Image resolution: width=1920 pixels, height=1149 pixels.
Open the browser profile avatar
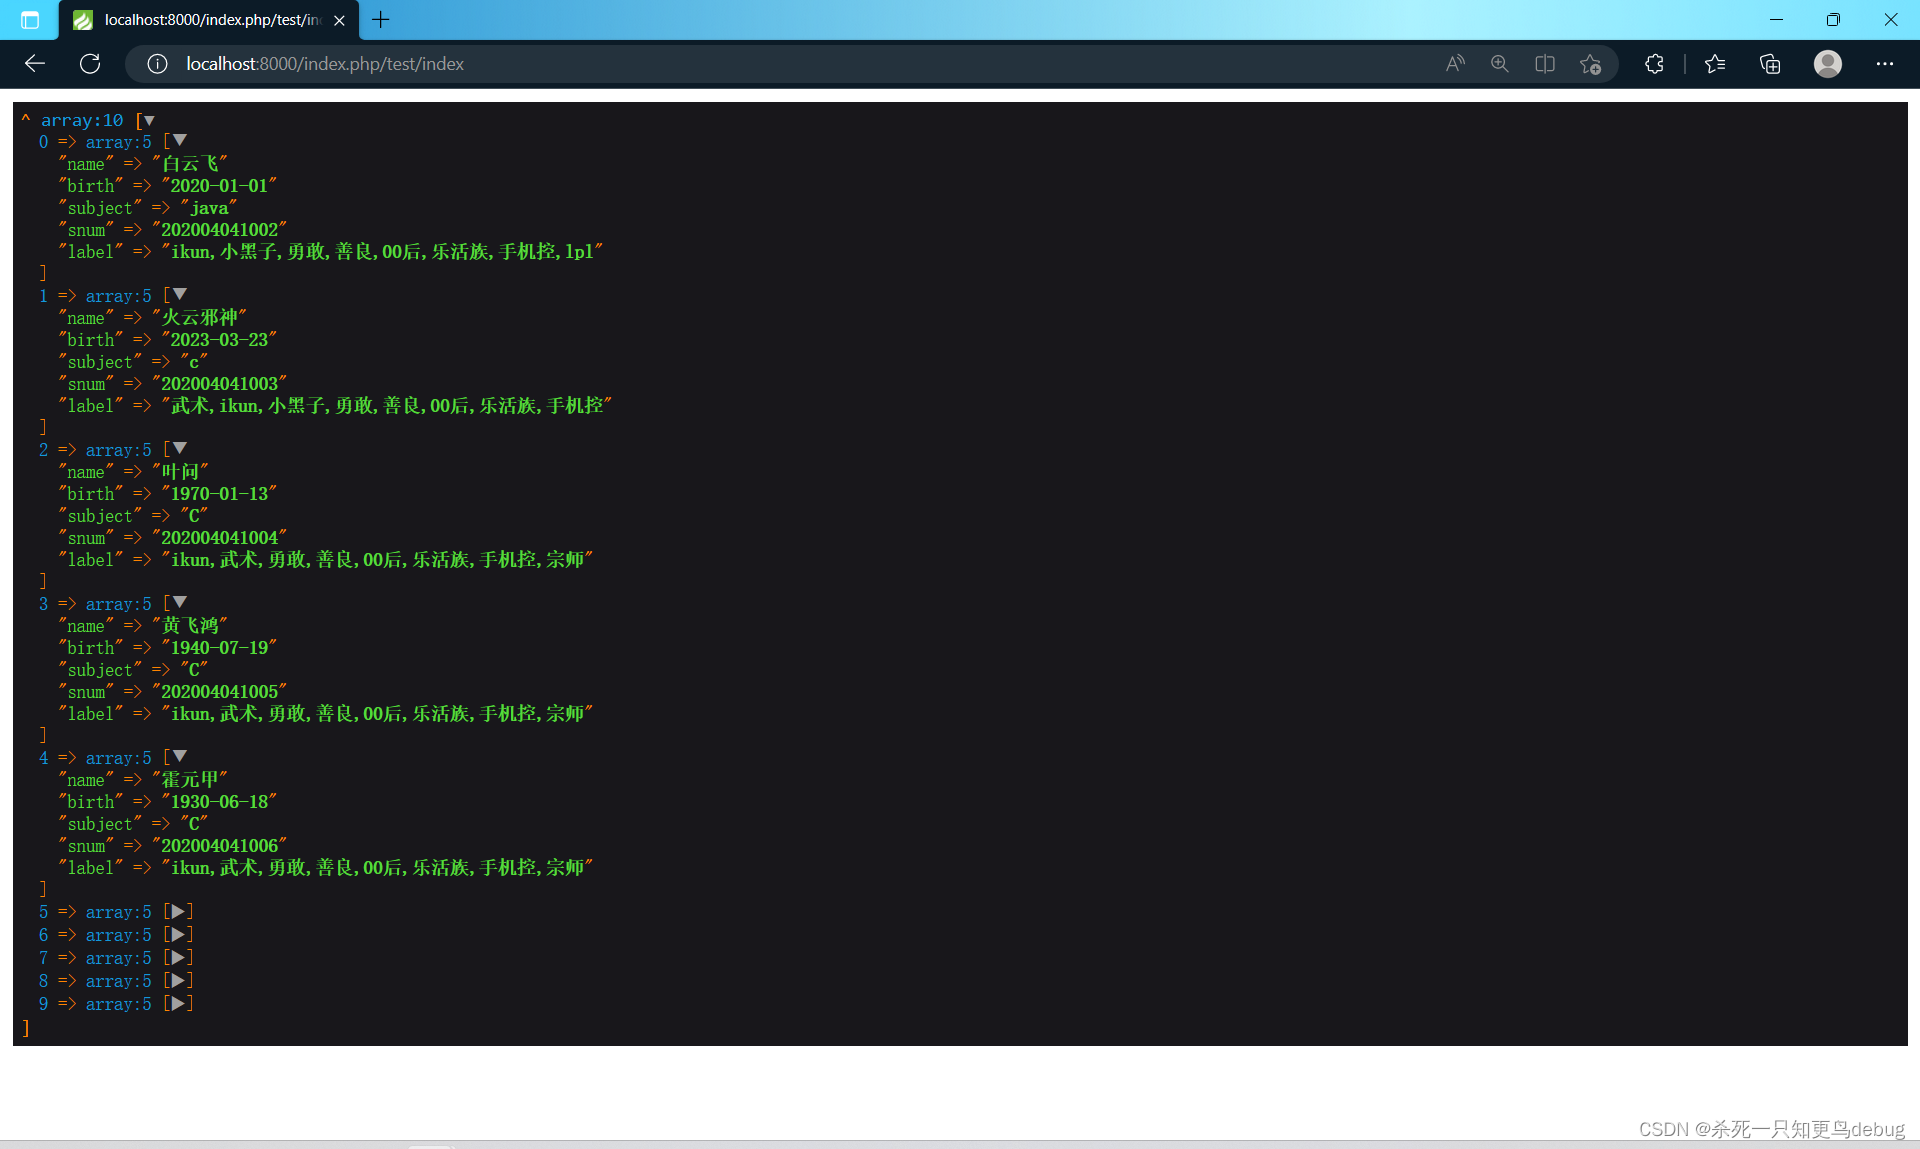1827,63
